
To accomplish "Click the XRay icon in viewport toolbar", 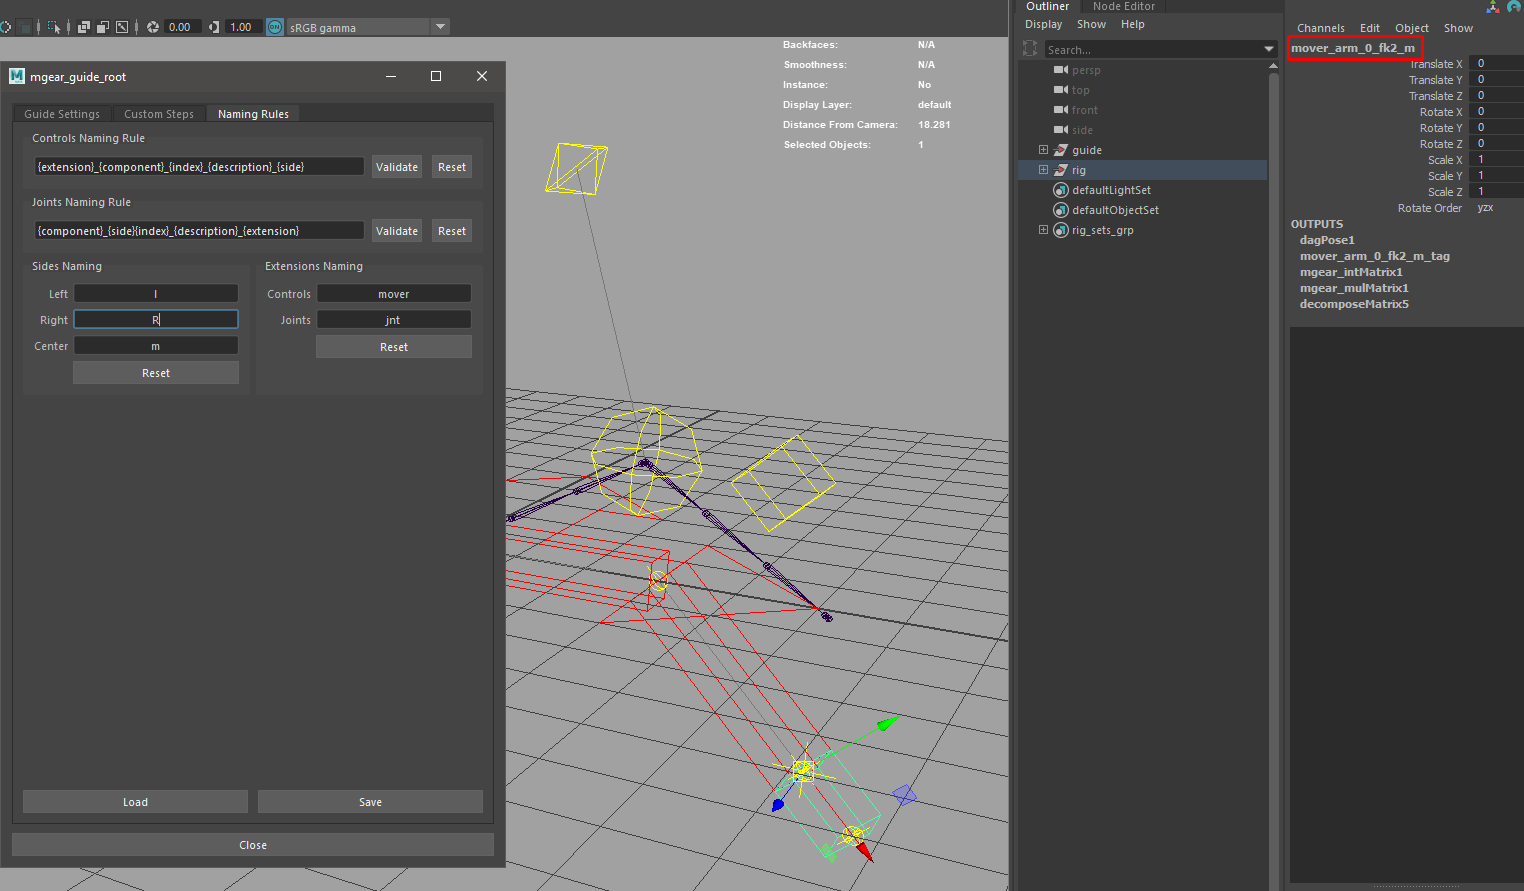I will point(24,27).
